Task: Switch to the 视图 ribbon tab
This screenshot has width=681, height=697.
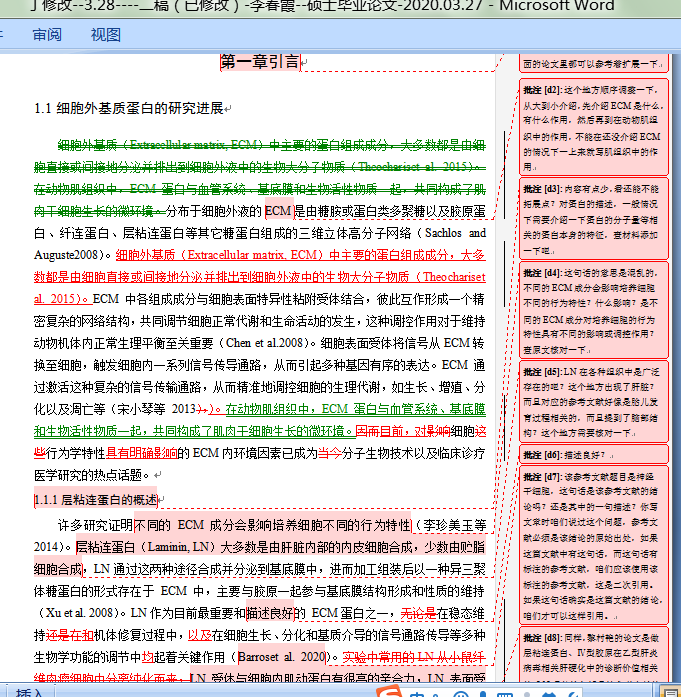Action: 106,35
